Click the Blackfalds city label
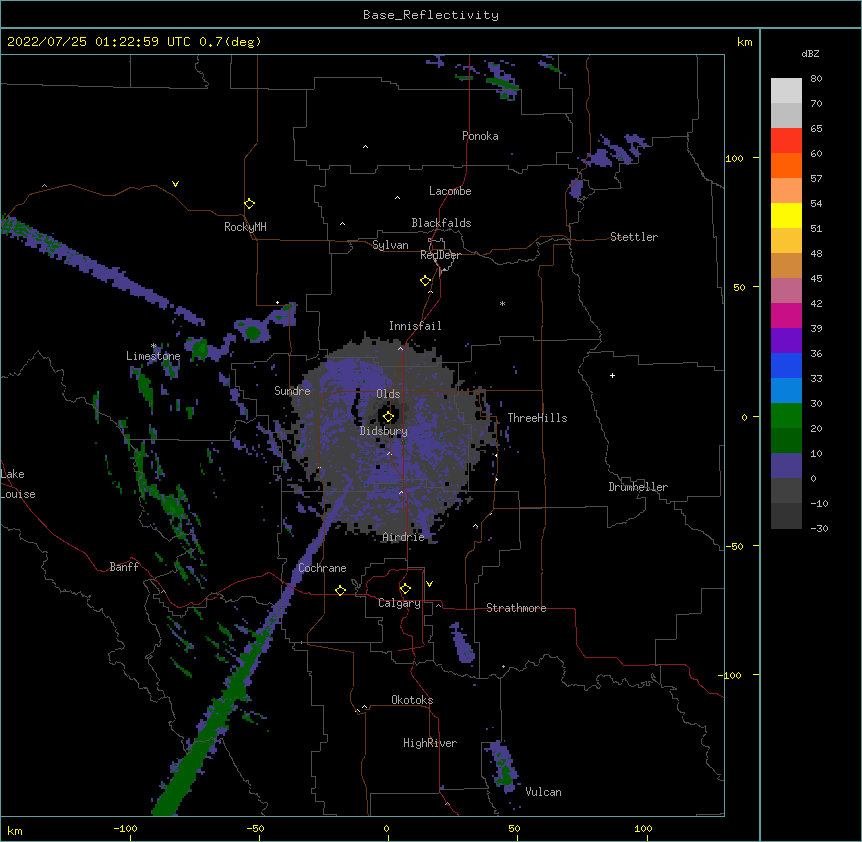The height and width of the screenshot is (842, 862). [x=441, y=223]
